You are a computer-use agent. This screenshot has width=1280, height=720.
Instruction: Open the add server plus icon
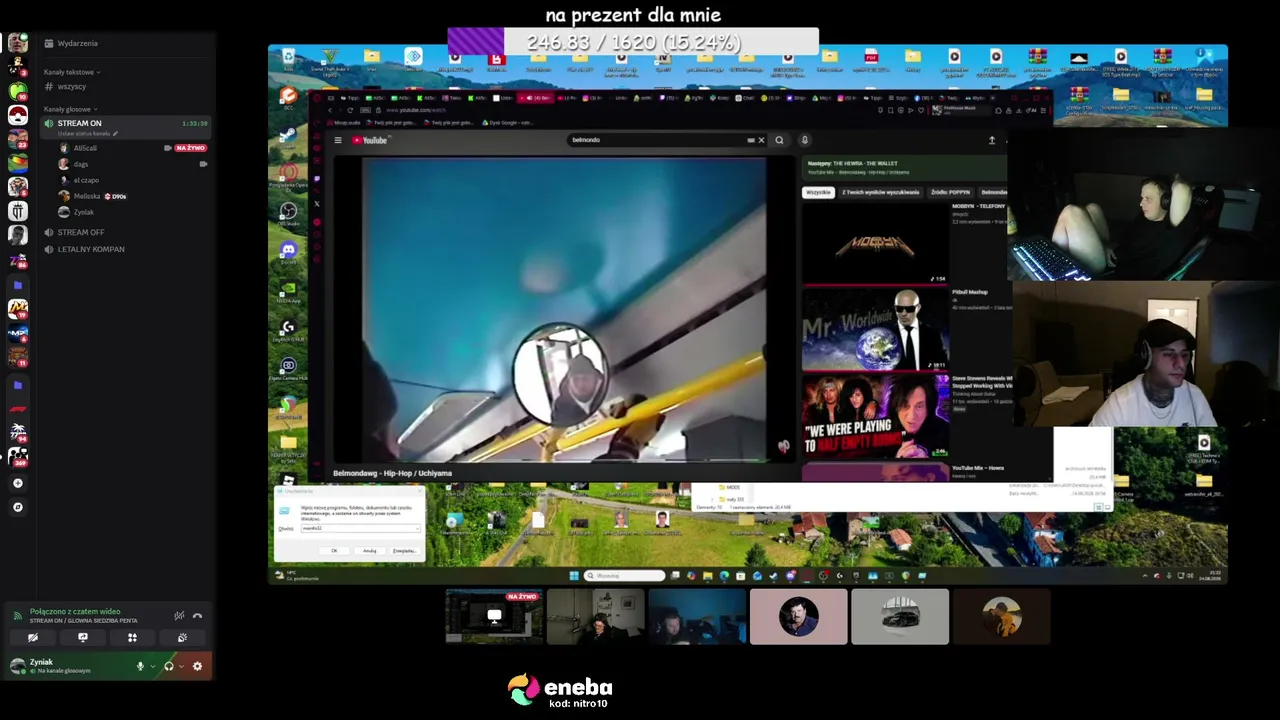[17, 483]
